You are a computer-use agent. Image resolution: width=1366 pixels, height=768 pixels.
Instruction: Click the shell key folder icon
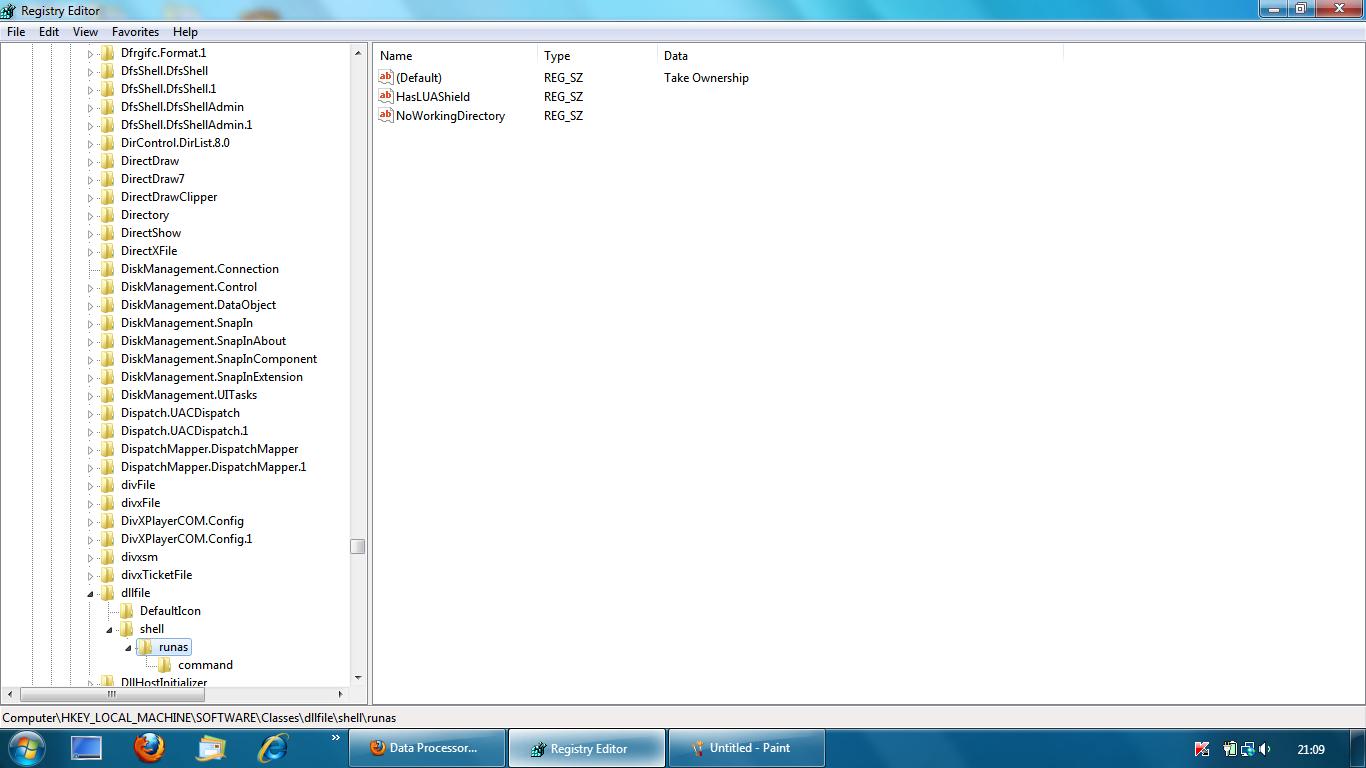point(126,629)
